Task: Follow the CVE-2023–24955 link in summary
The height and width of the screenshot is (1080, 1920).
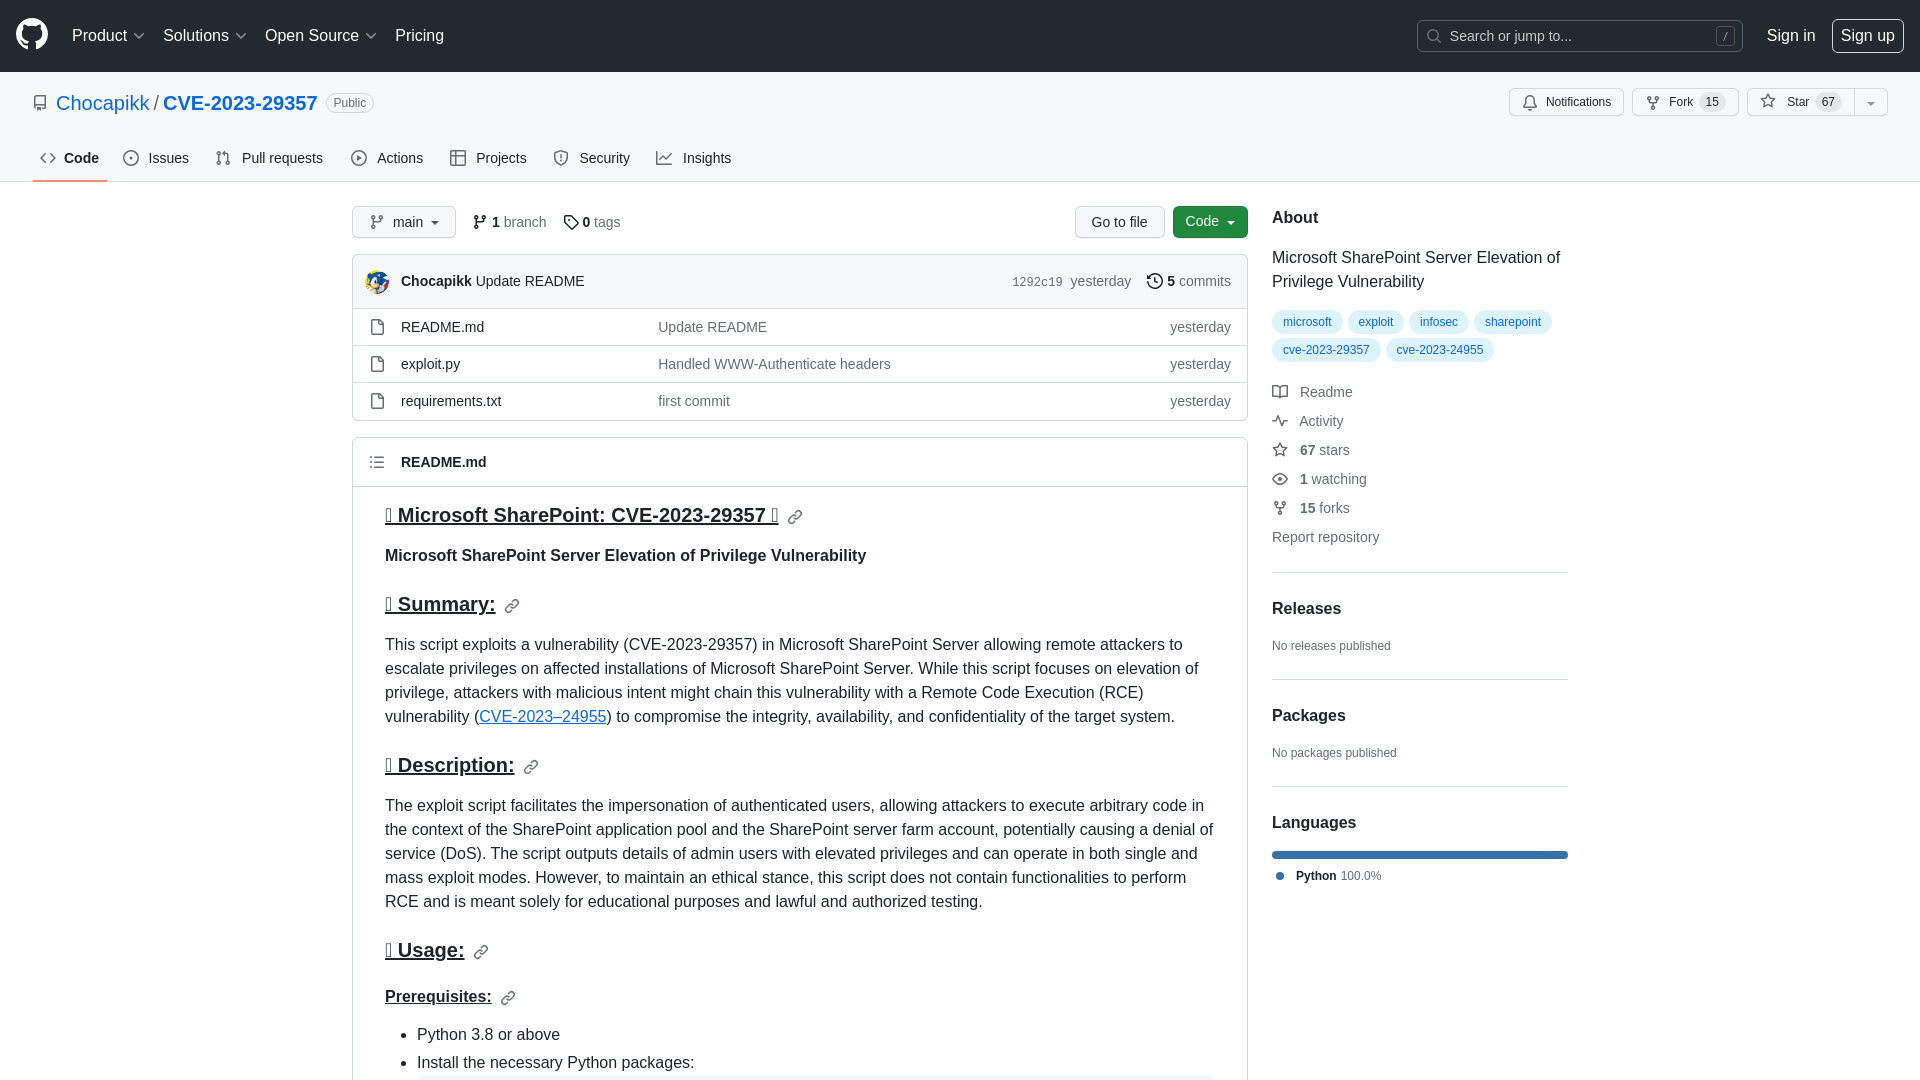Action: 543,717
